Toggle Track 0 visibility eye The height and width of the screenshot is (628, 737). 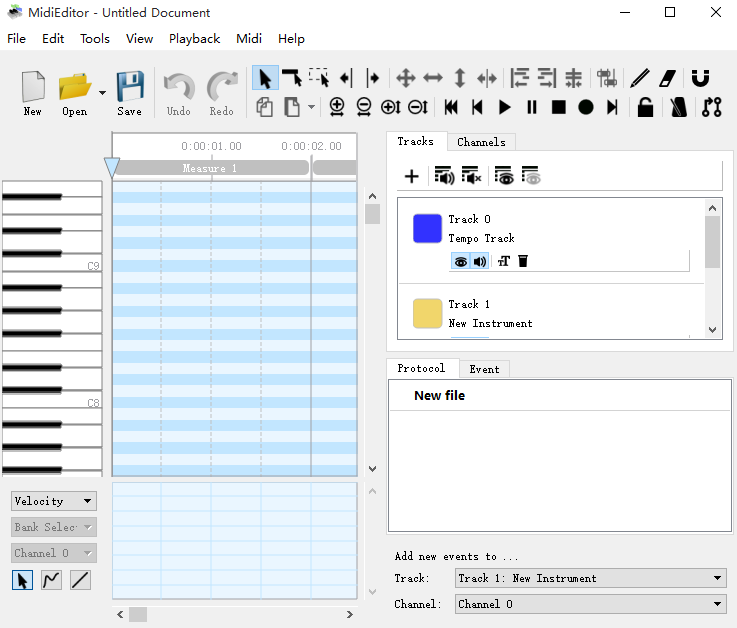coord(460,261)
